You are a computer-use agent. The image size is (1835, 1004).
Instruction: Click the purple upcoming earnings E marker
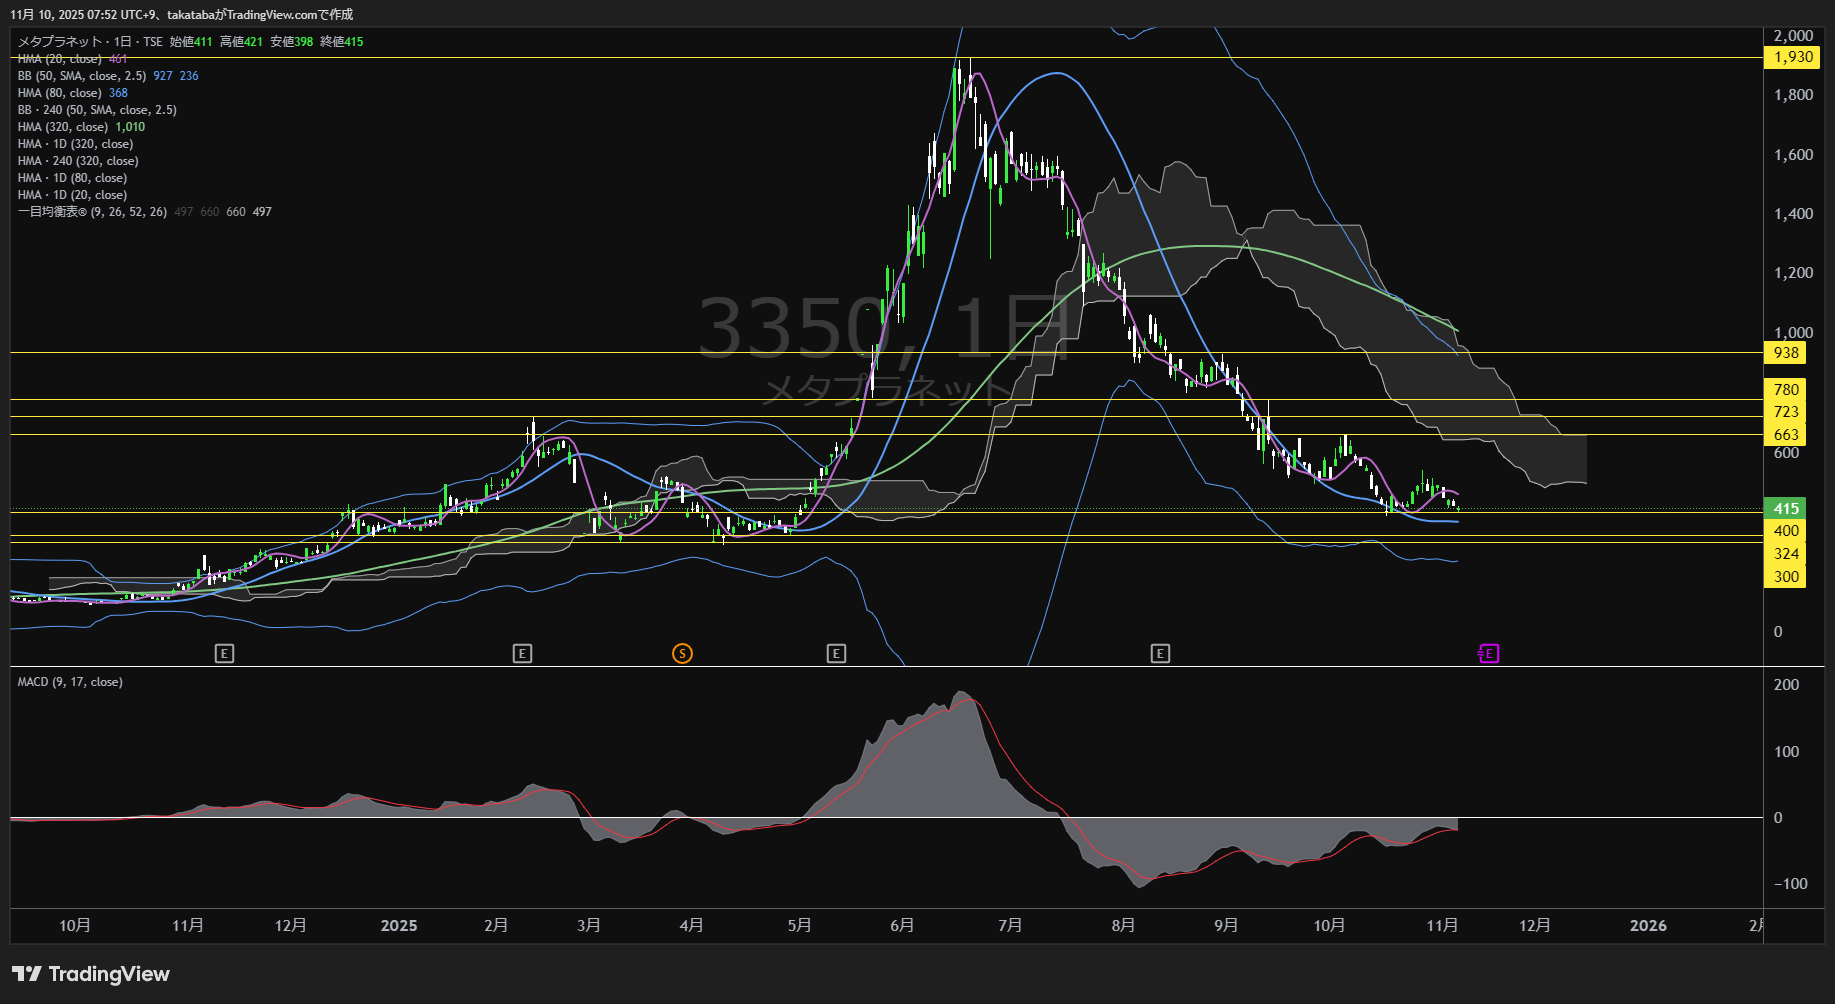pos(1488,654)
